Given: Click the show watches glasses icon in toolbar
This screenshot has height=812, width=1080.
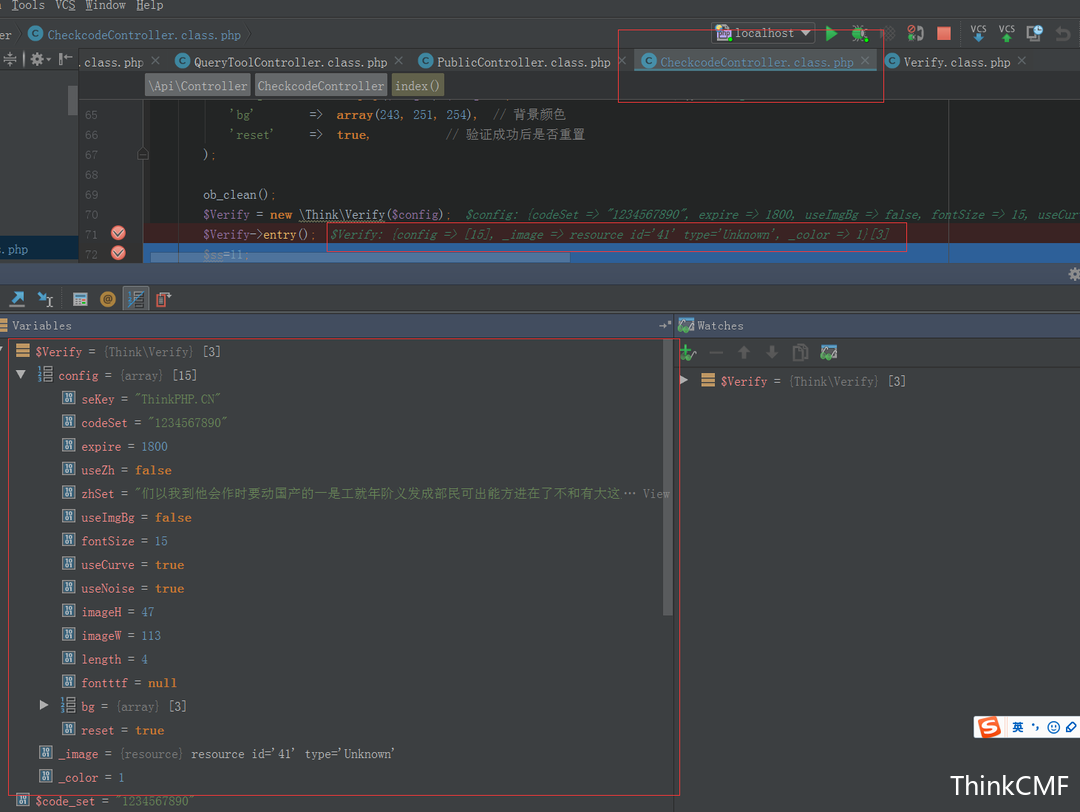Looking at the screenshot, I should [x=829, y=353].
